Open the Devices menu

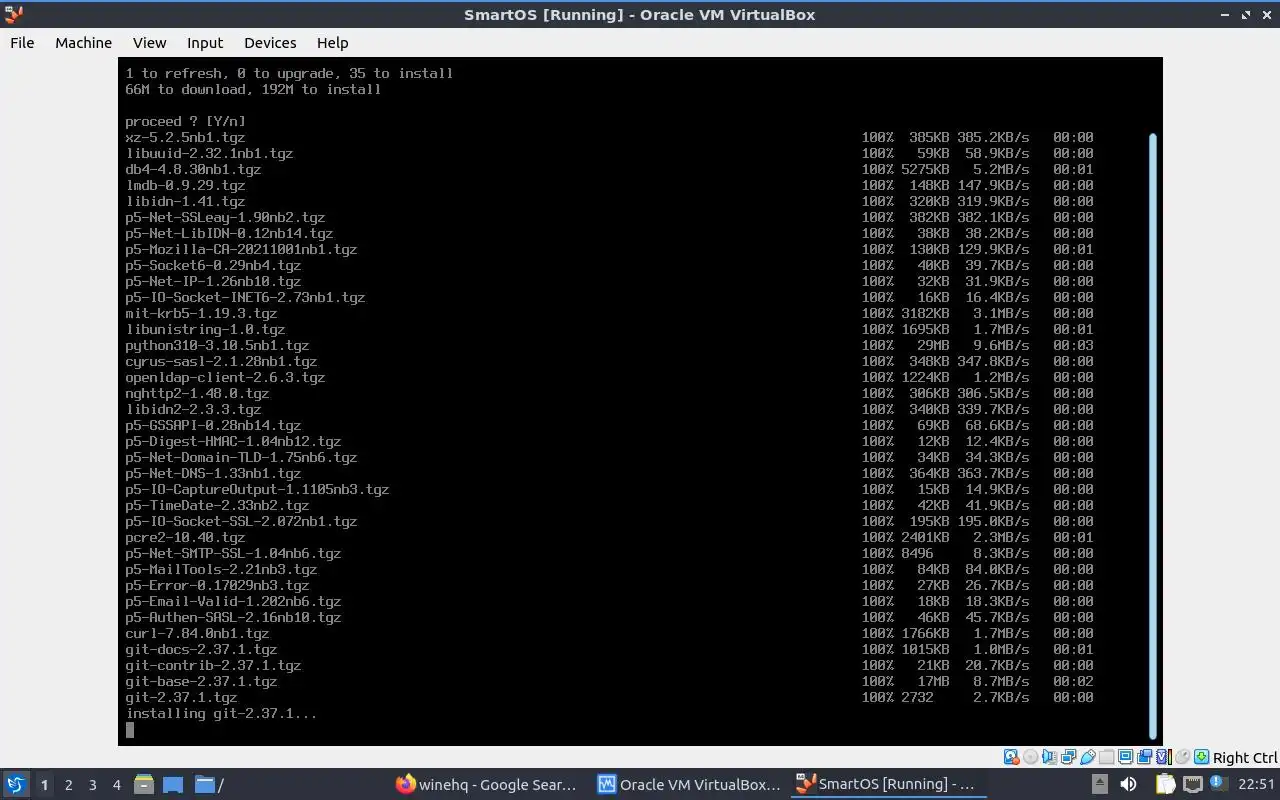pos(270,43)
